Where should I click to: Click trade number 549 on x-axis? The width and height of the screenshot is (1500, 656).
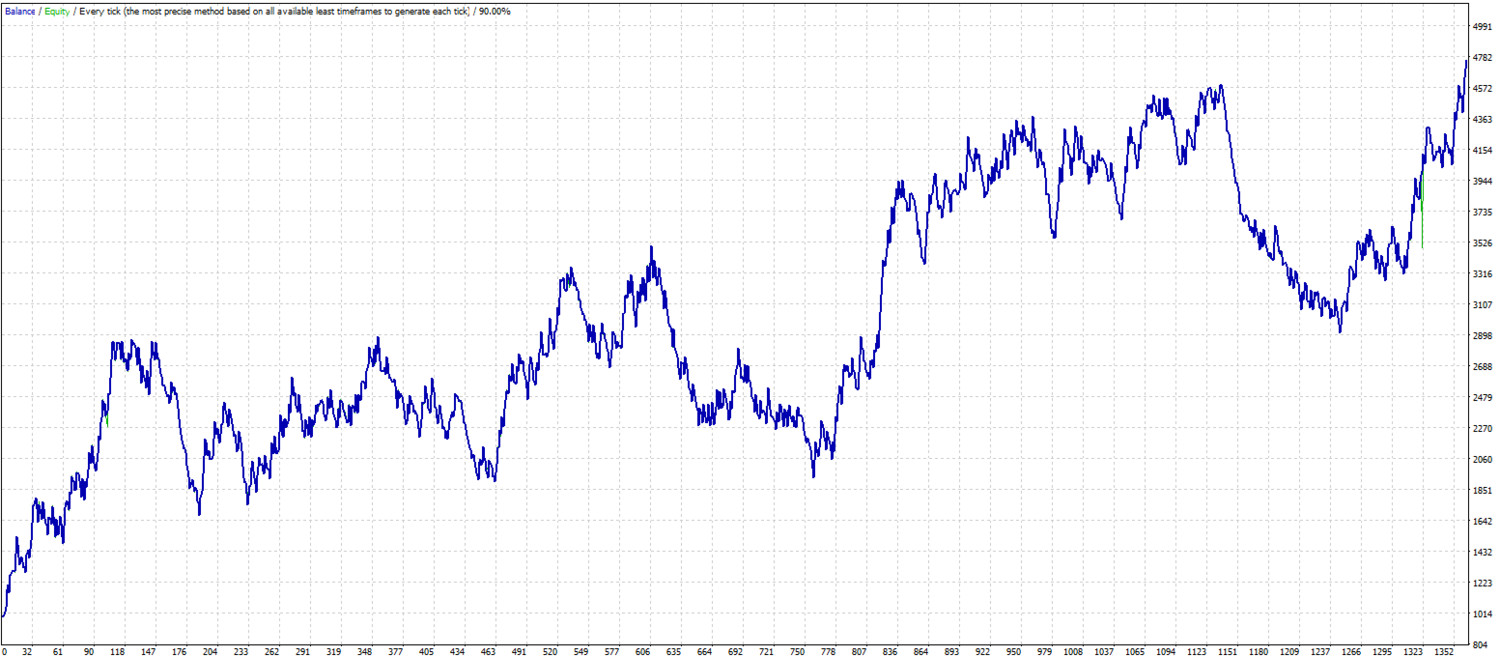(580, 650)
